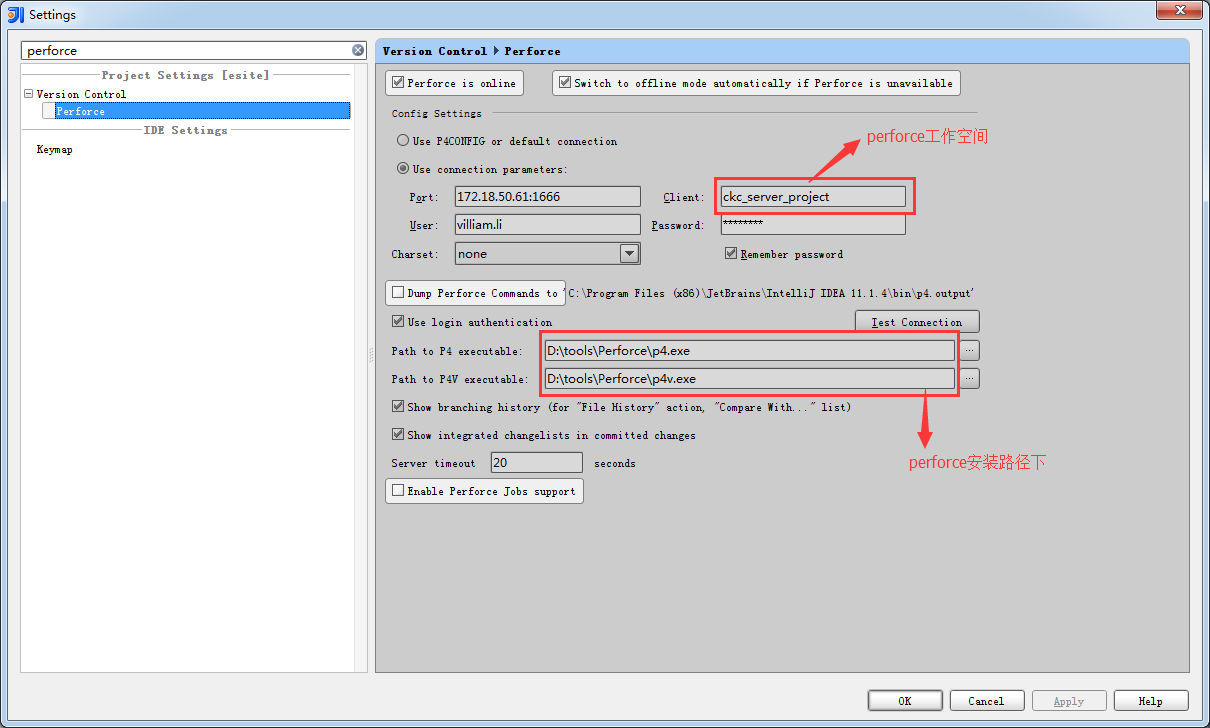Click the Path to P4V executable field
The image size is (1210, 728).
click(x=749, y=379)
